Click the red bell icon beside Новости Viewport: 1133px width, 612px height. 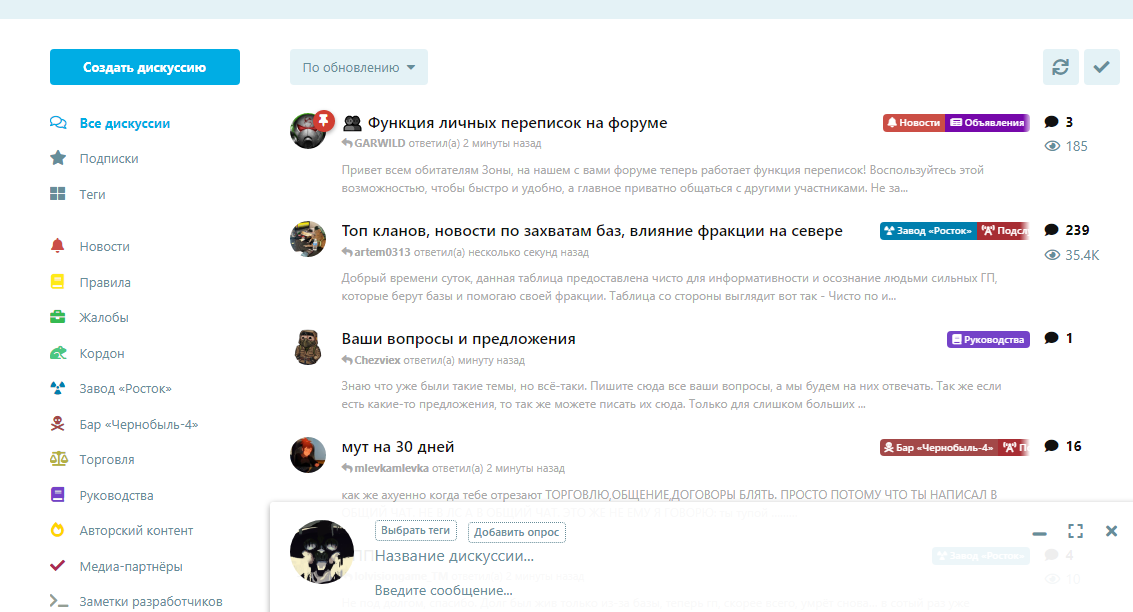click(x=58, y=246)
